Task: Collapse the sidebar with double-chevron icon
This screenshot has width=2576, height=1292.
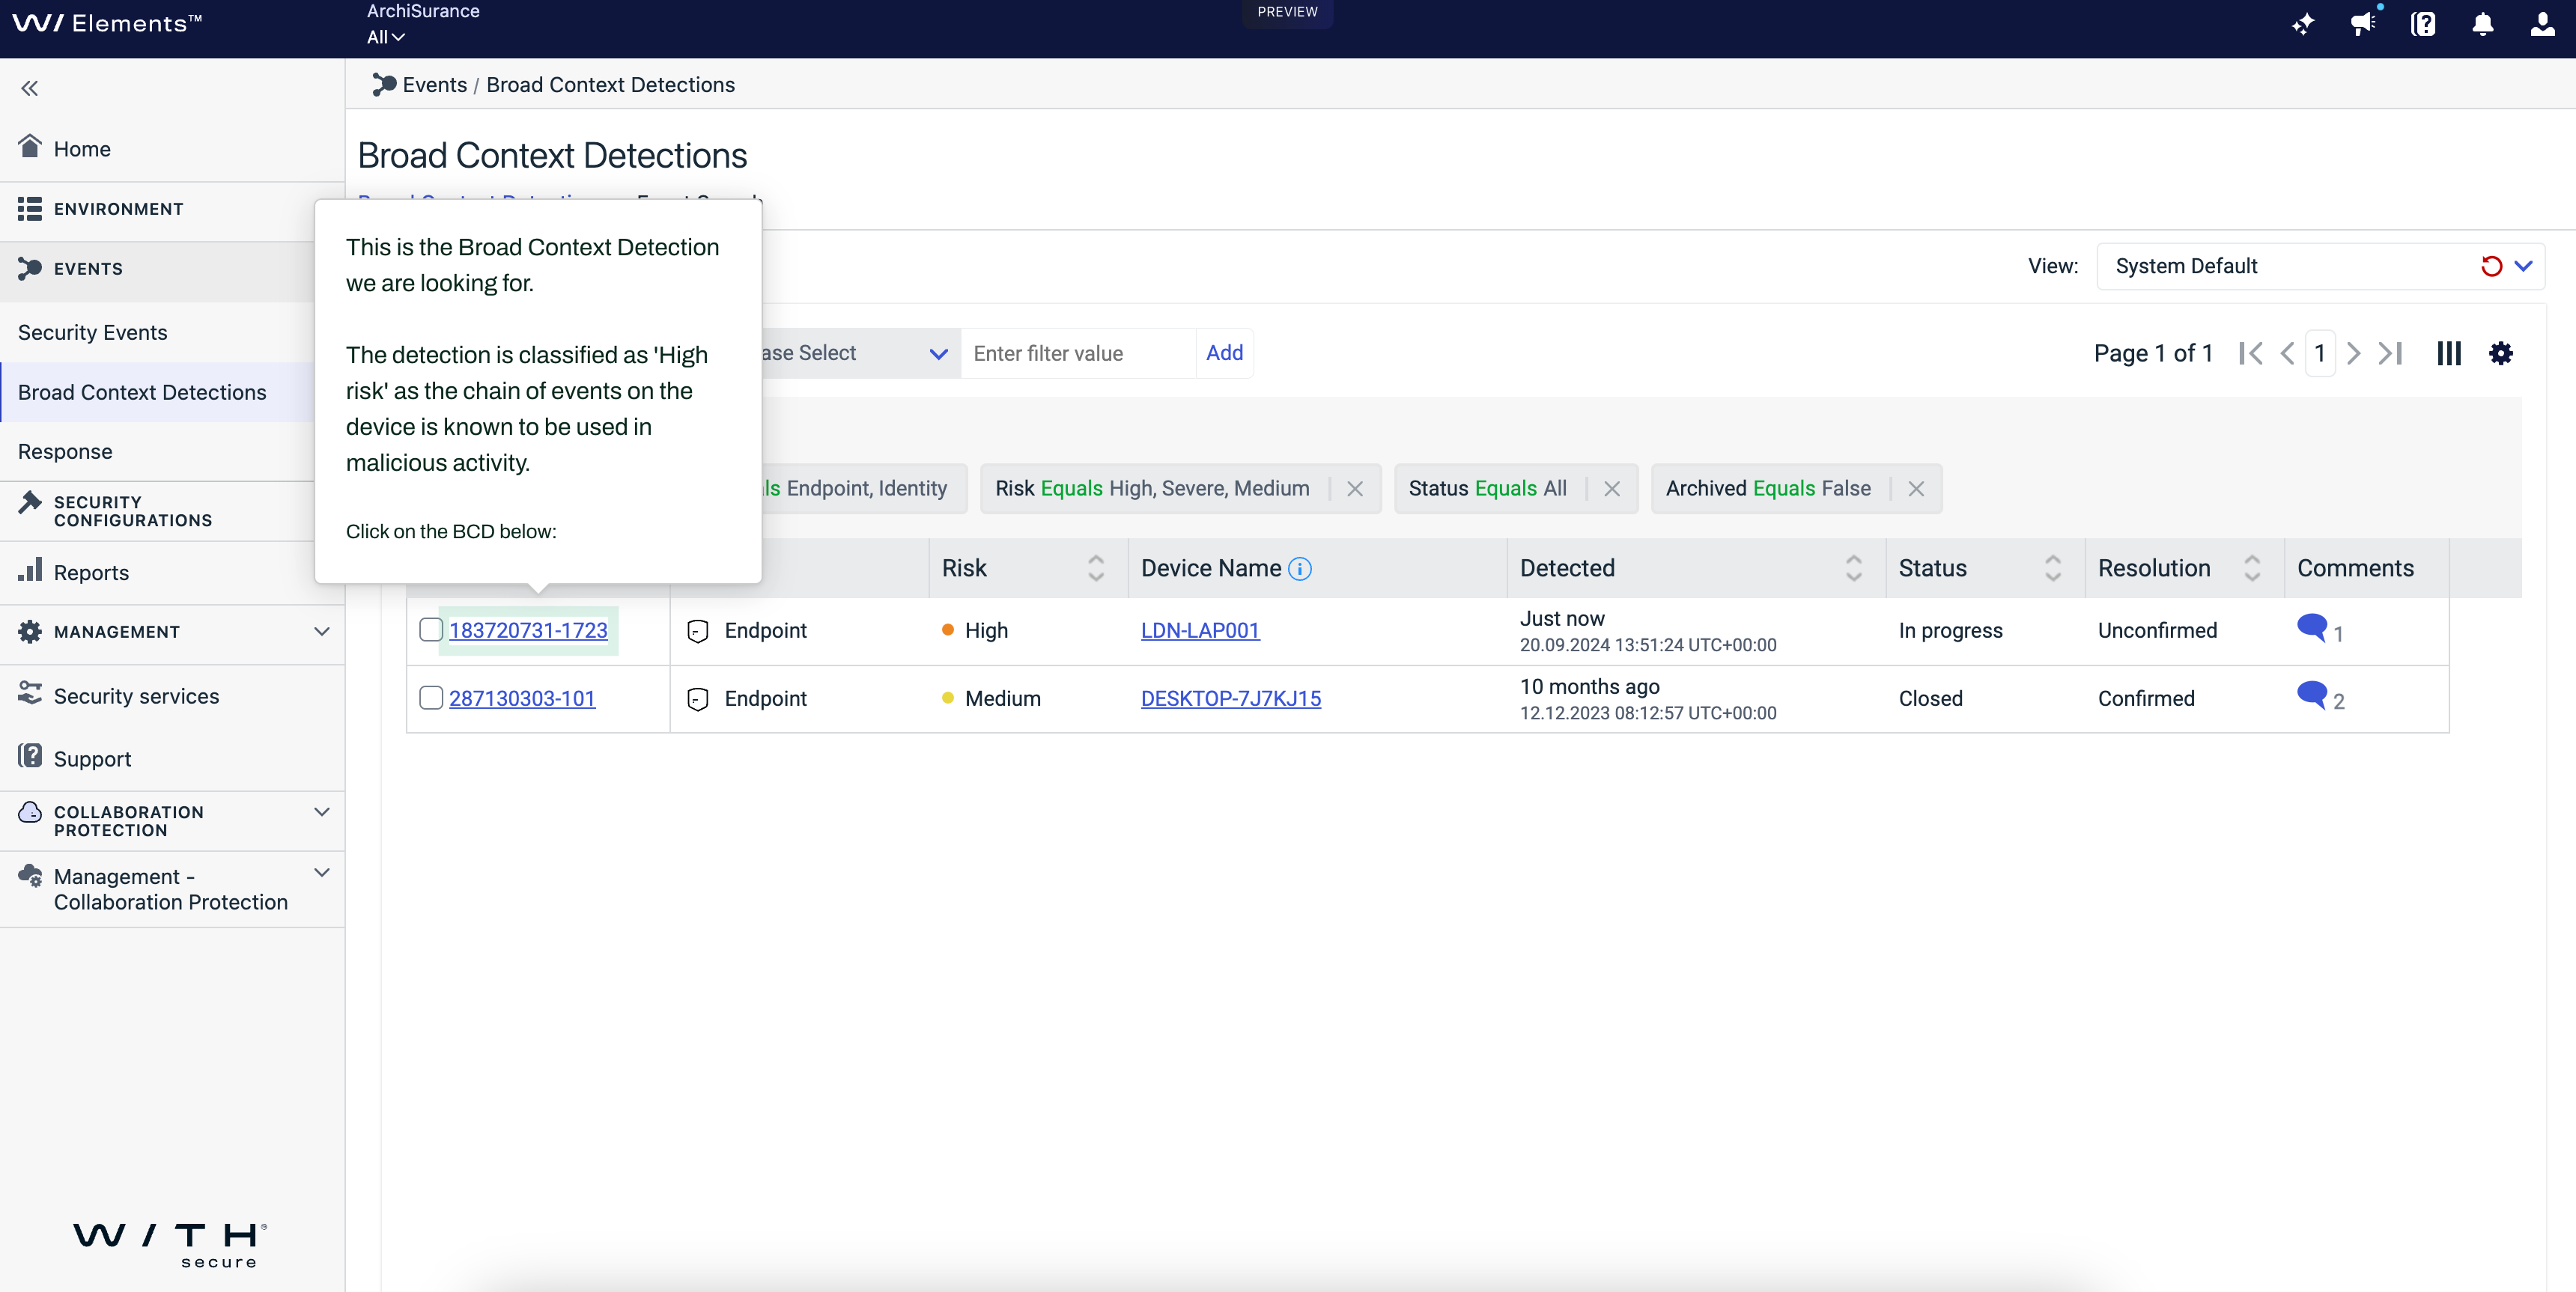Action: 30,88
